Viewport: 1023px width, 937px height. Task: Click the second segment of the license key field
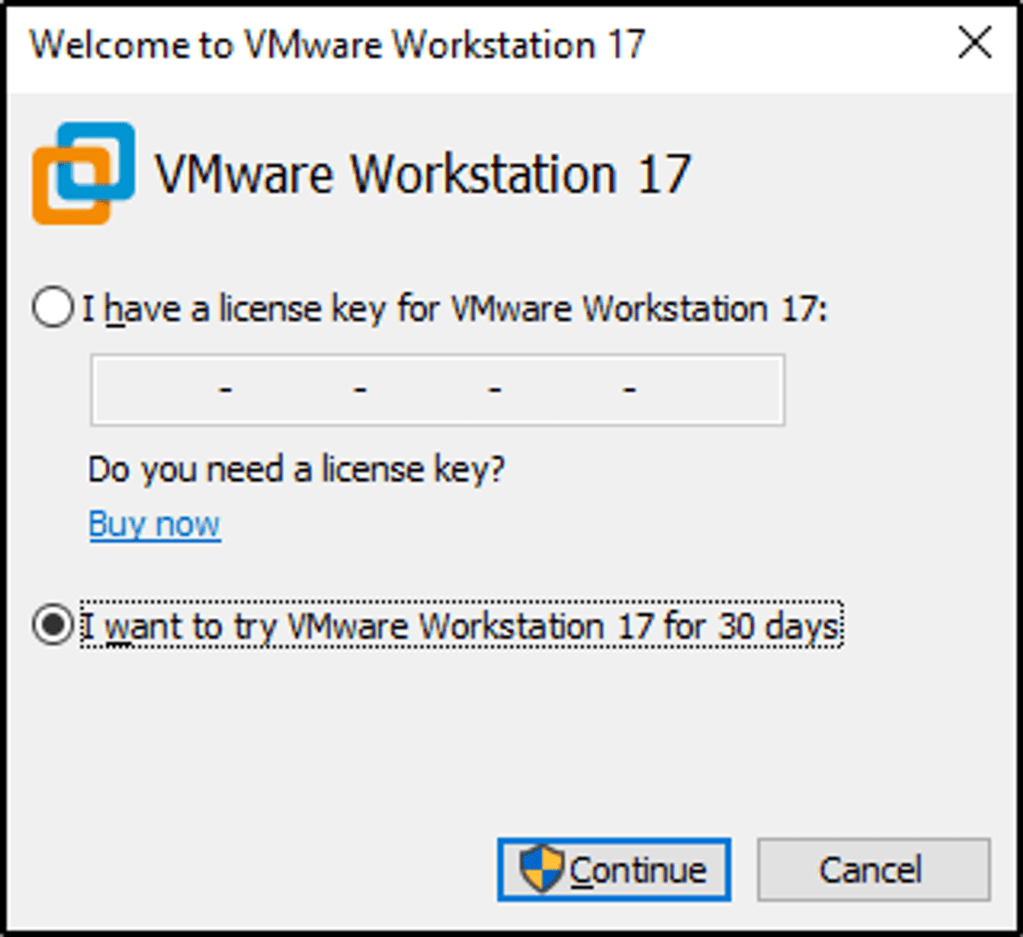292,389
